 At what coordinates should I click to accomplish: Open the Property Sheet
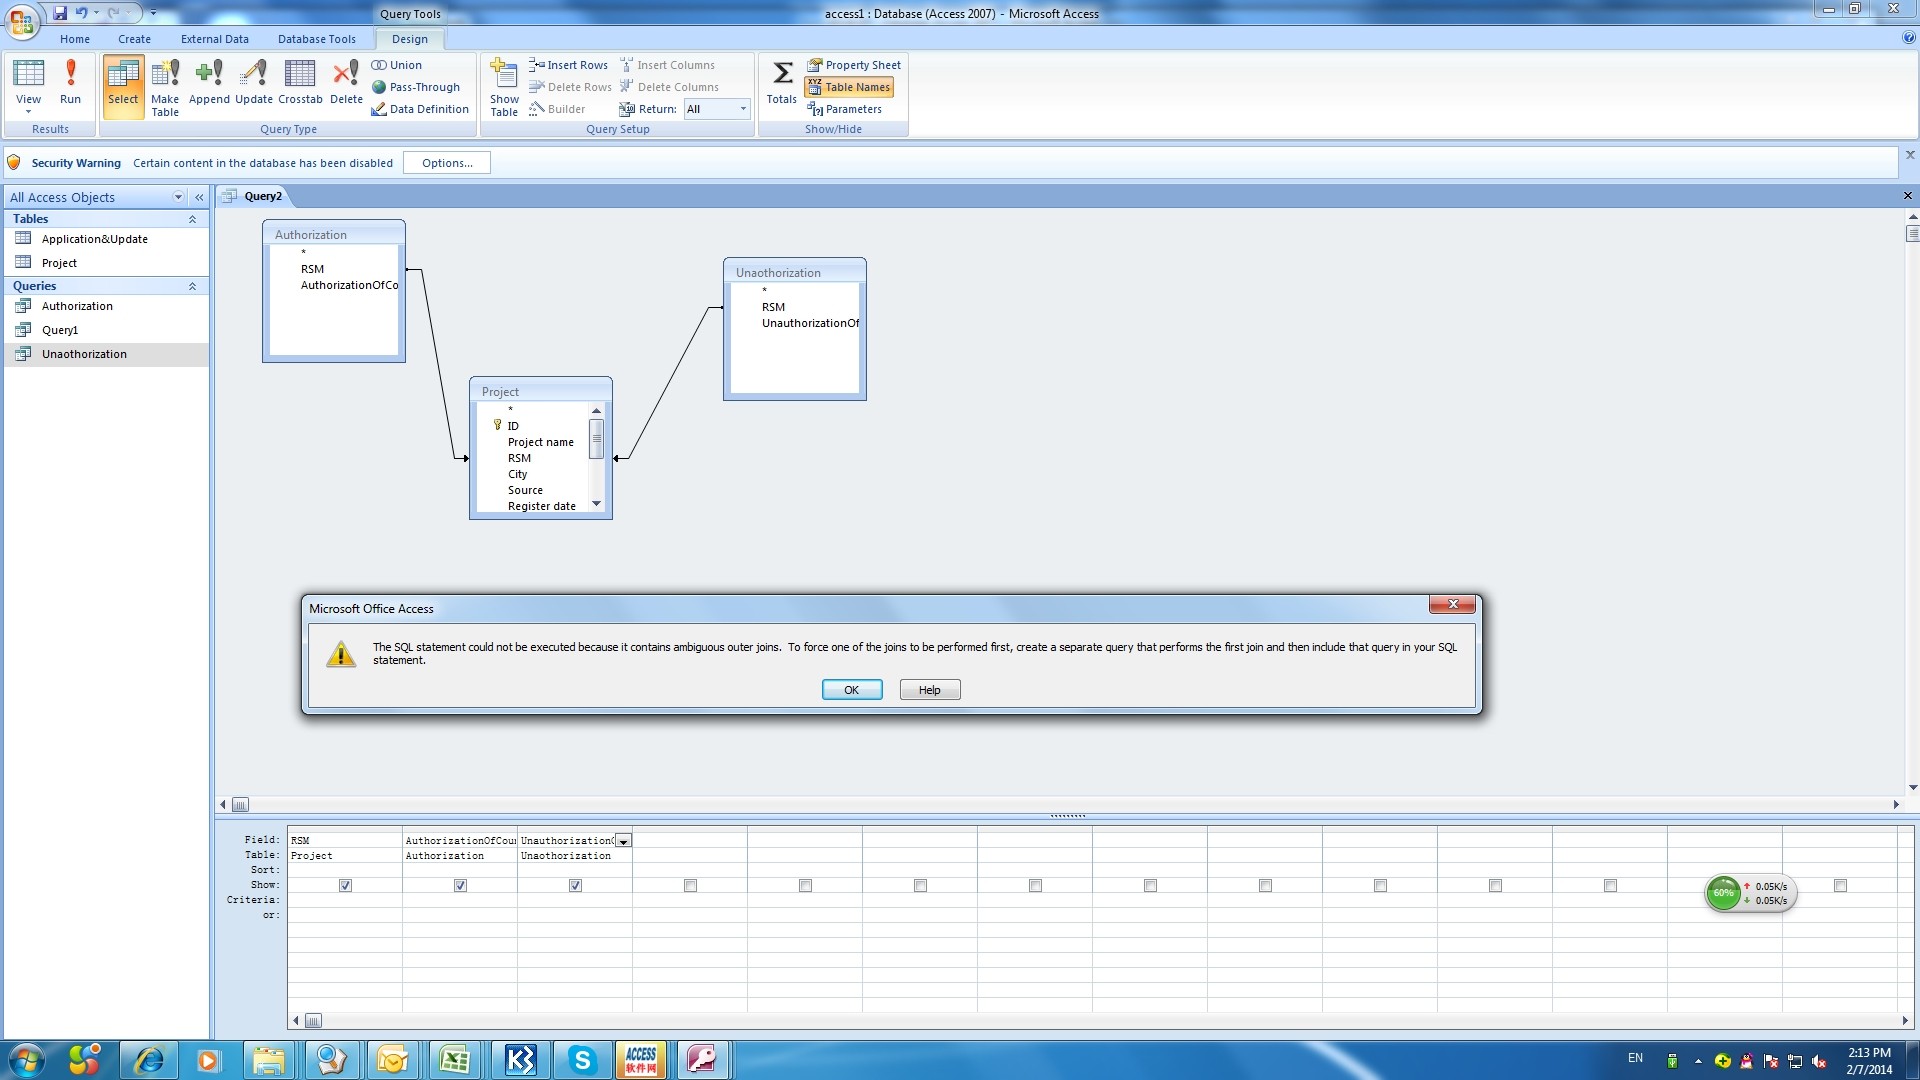[854, 65]
